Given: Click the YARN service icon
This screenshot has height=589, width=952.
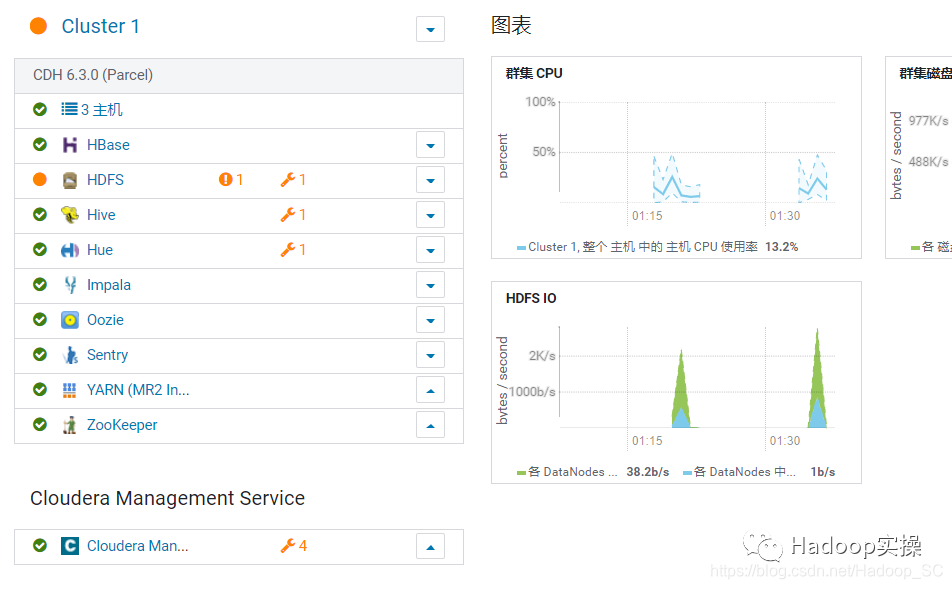Looking at the screenshot, I should coord(70,390).
